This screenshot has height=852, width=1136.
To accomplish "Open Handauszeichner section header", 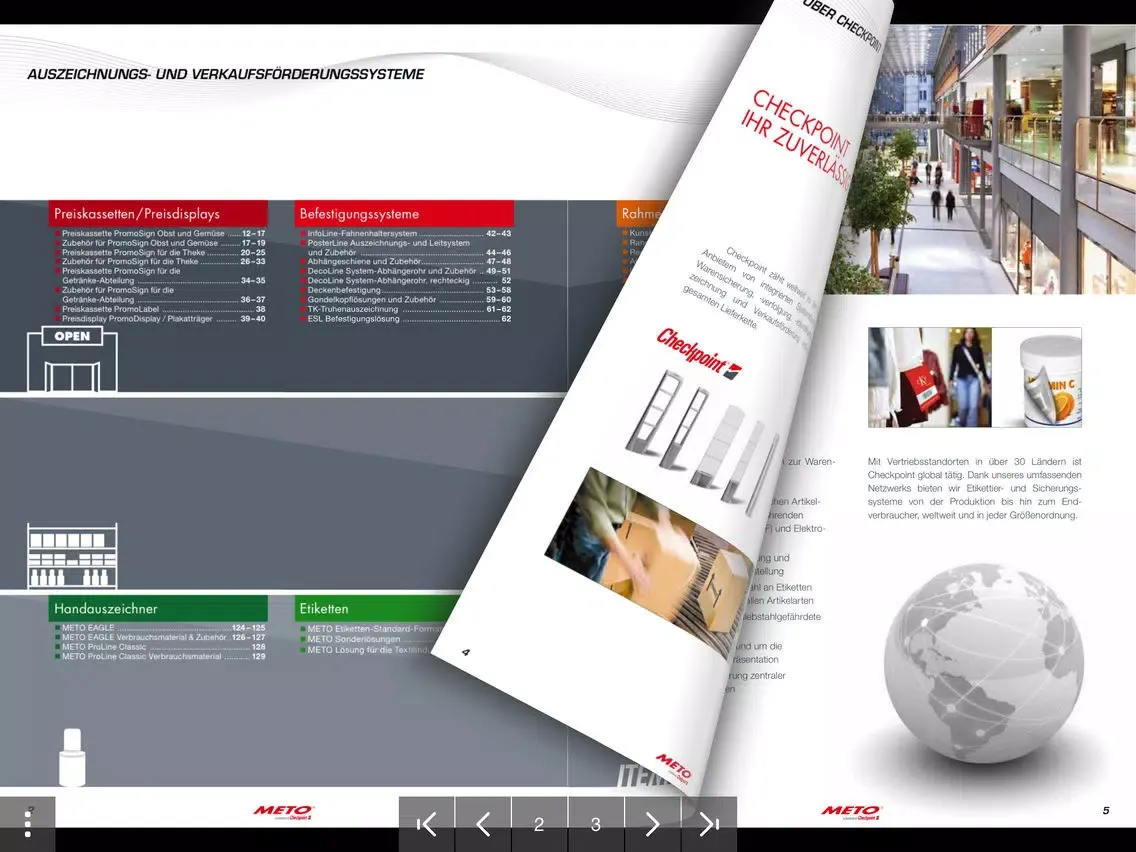I will tap(158, 609).
